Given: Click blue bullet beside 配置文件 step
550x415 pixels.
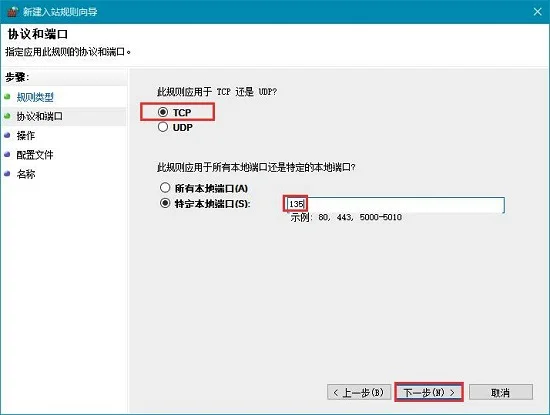Looking at the screenshot, I should tap(7, 154).
